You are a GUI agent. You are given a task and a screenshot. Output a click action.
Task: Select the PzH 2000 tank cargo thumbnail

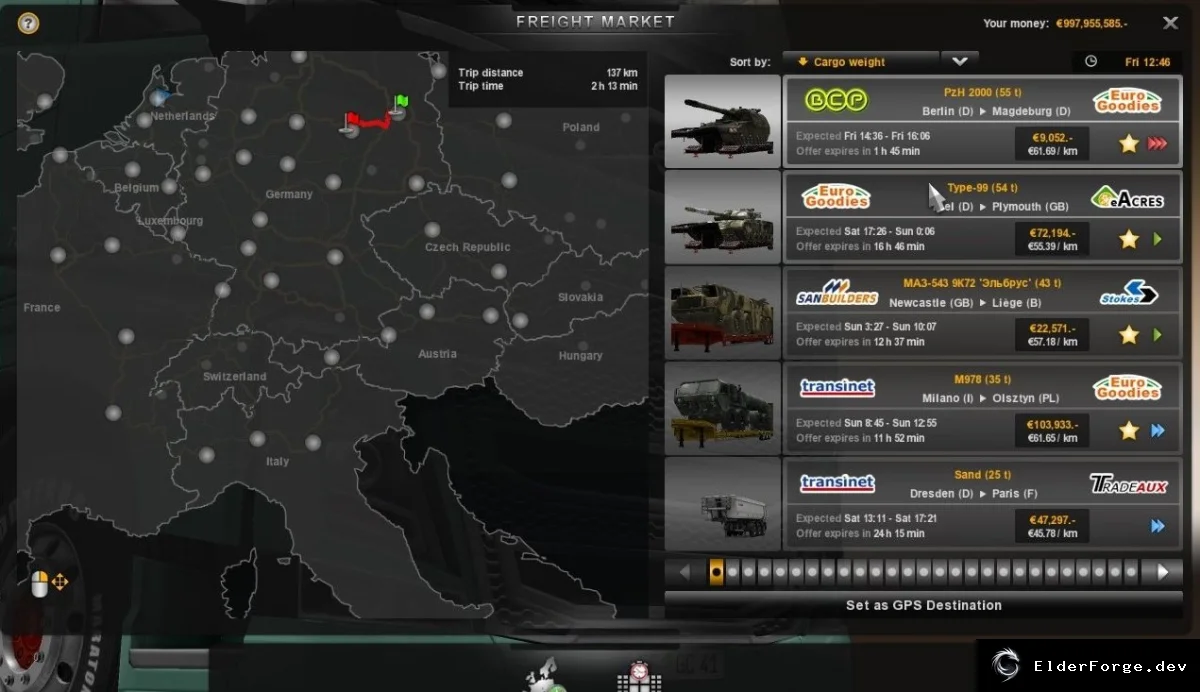[722, 121]
